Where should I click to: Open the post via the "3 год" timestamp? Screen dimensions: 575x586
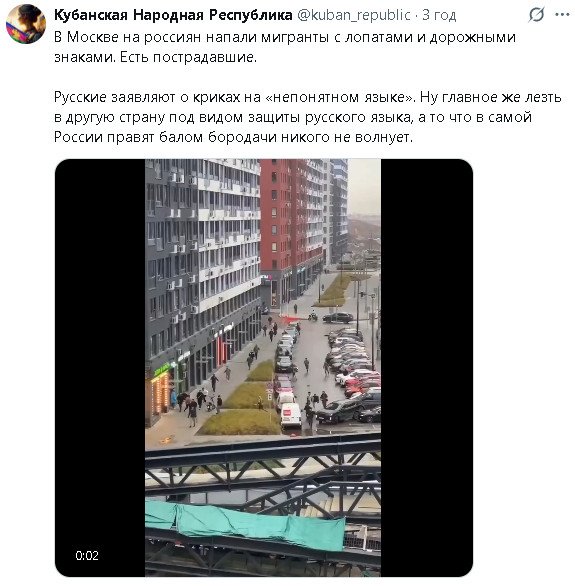click(x=439, y=15)
